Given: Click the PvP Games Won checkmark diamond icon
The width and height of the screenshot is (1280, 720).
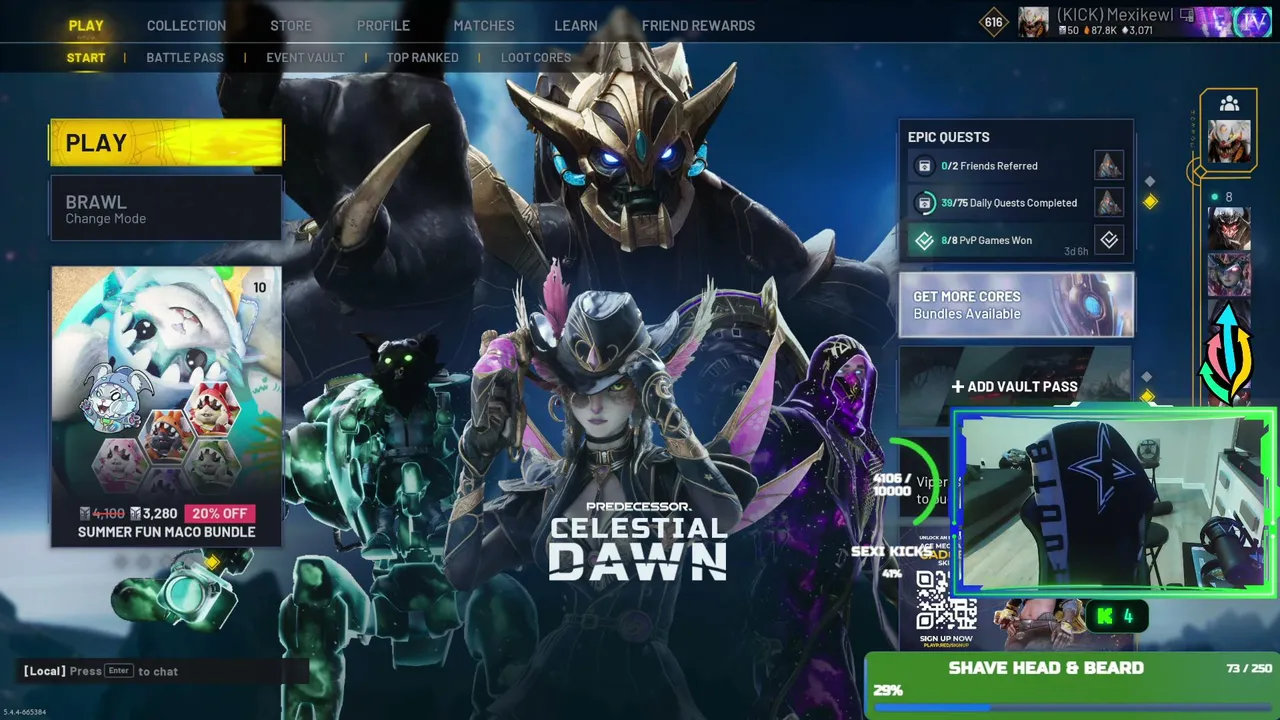Looking at the screenshot, I should tap(924, 240).
